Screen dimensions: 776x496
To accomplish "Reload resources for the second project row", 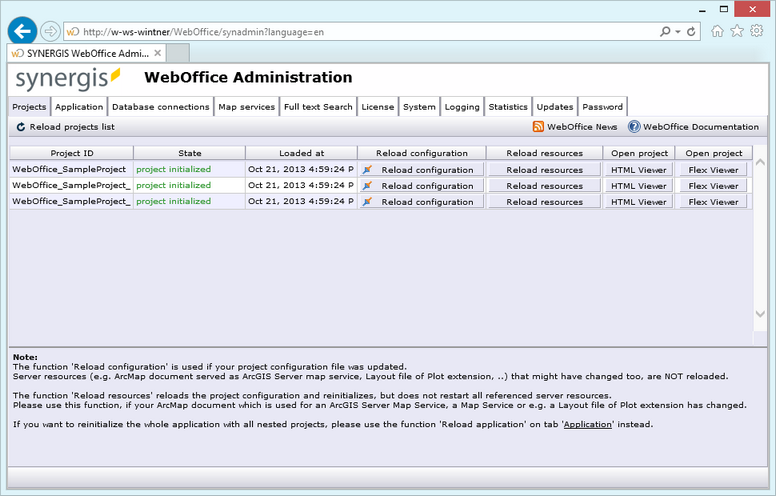I will coord(544,186).
